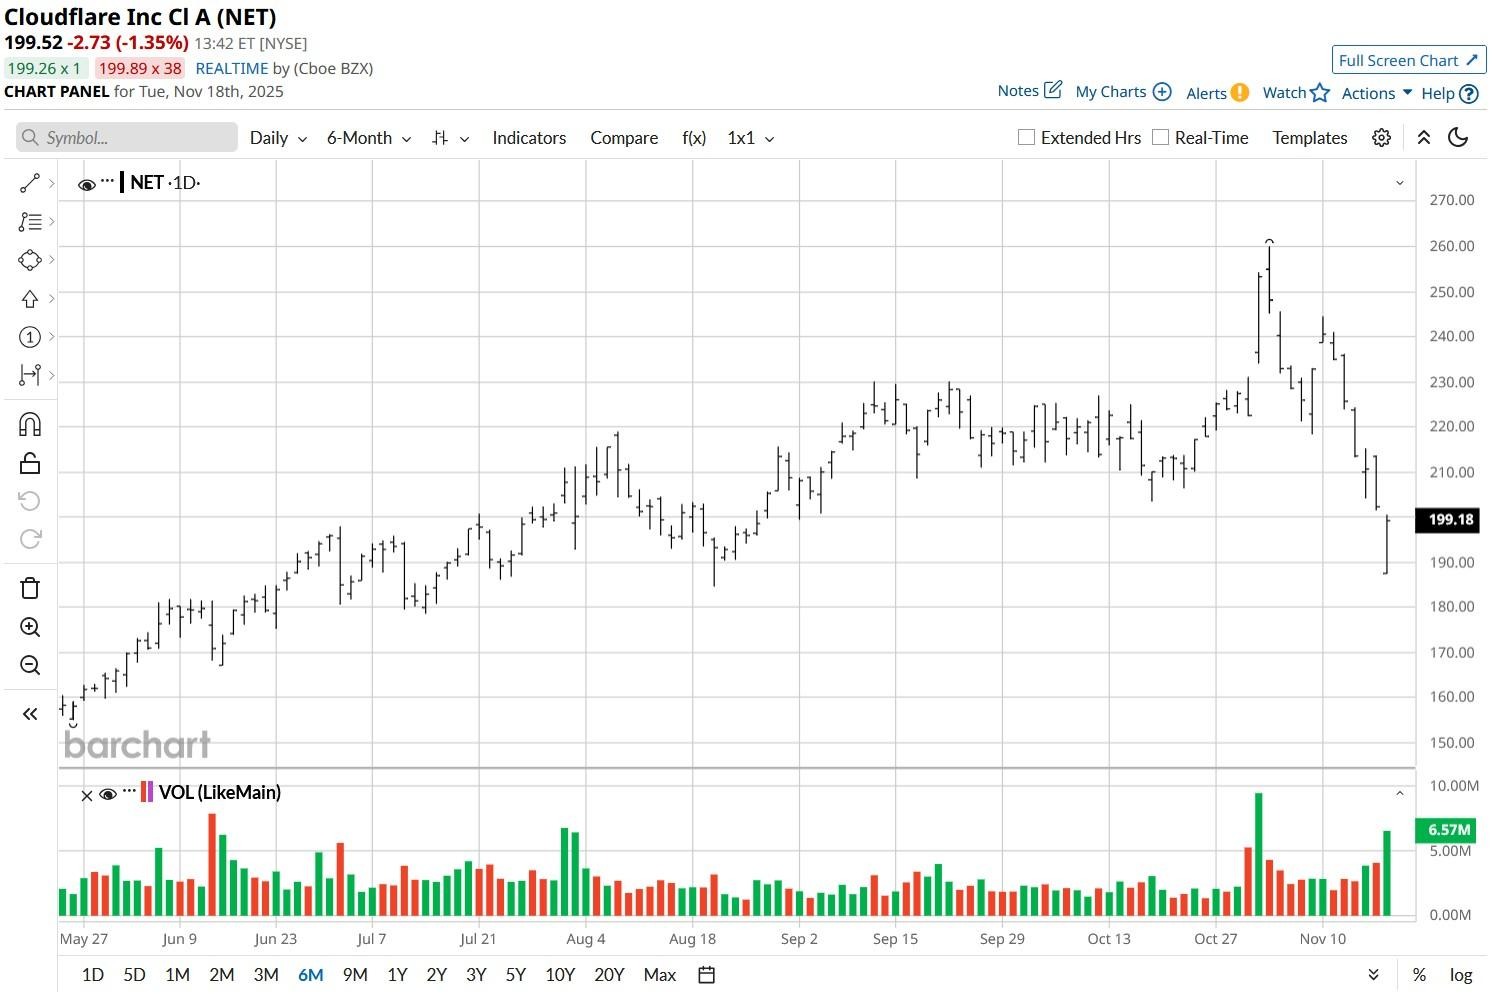Collapse the chart header with the double-chevron
Screen dimensions: 1495x994
point(1424,138)
